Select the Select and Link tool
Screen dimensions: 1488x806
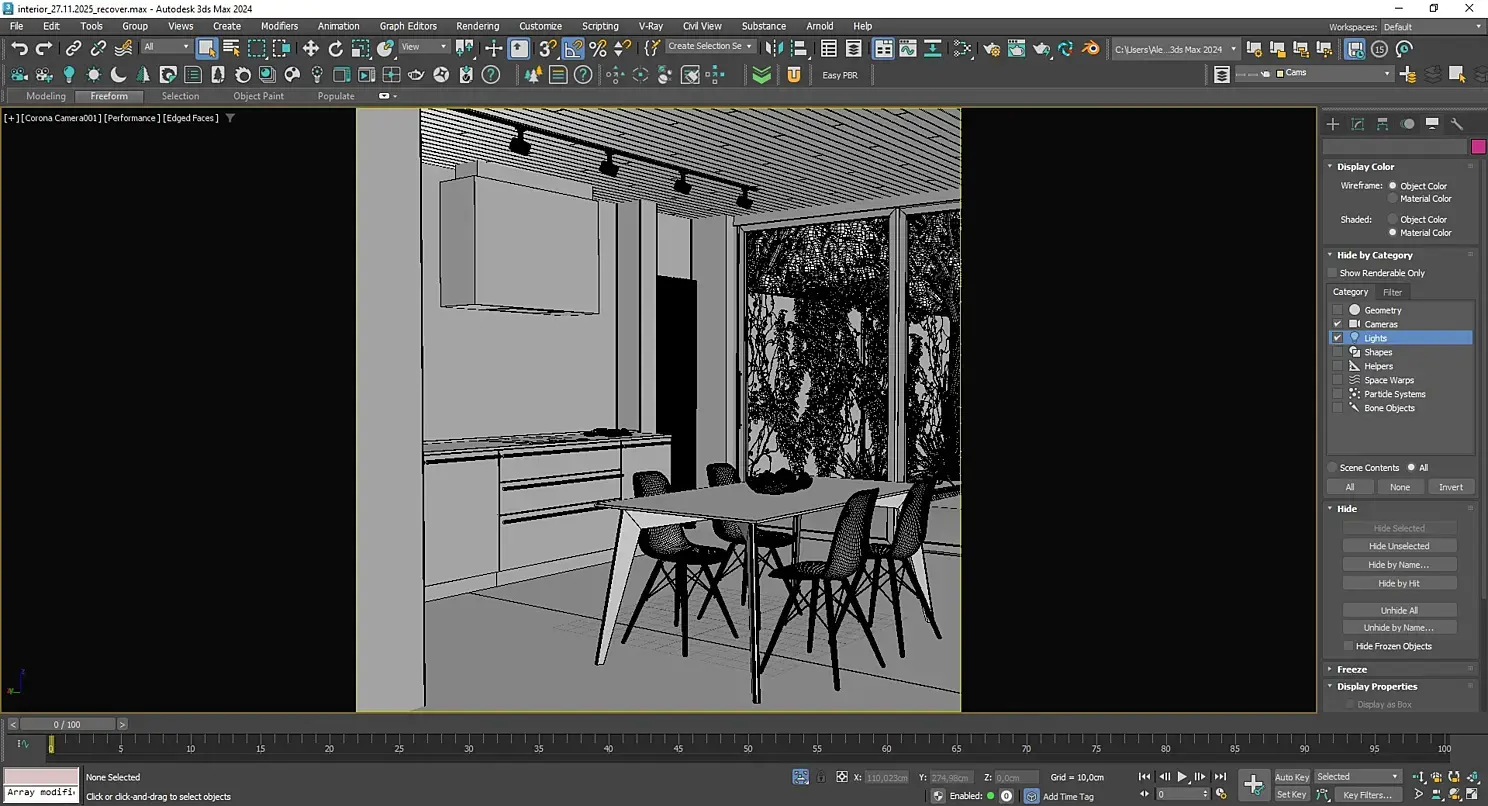pos(74,48)
